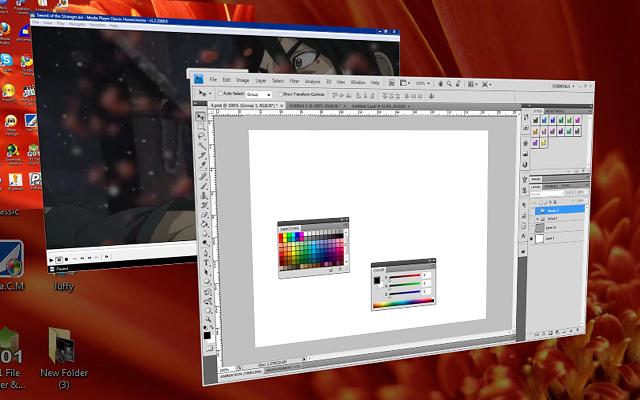
Task: Select the Crop tool in the toolbox
Action: pyautogui.click(x=202, y=155)
